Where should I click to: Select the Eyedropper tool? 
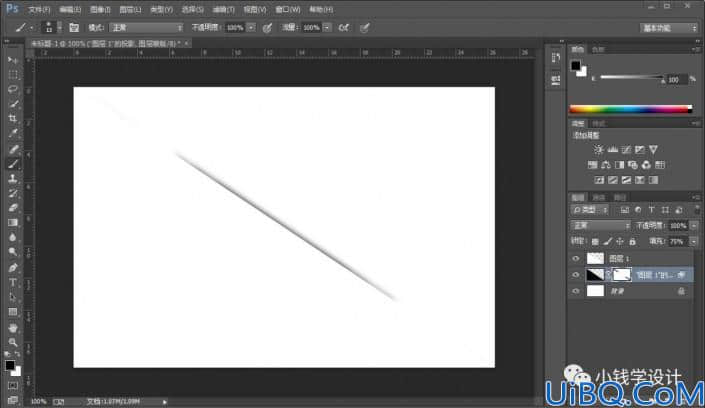pyautogui.click(x=13, y=133)
